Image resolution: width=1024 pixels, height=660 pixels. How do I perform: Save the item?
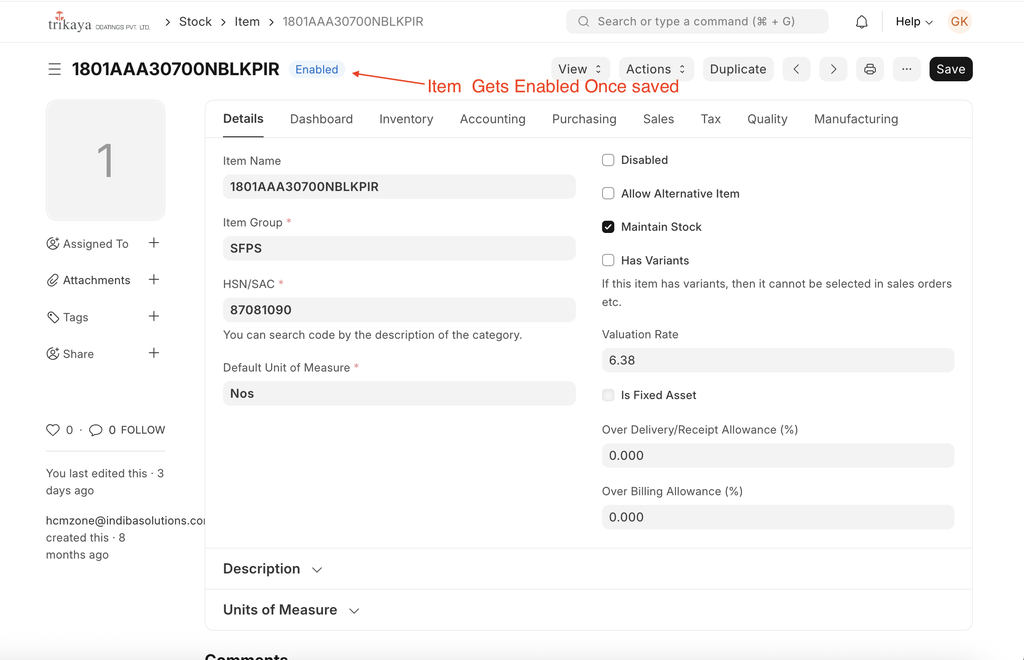tap(951, 69)
